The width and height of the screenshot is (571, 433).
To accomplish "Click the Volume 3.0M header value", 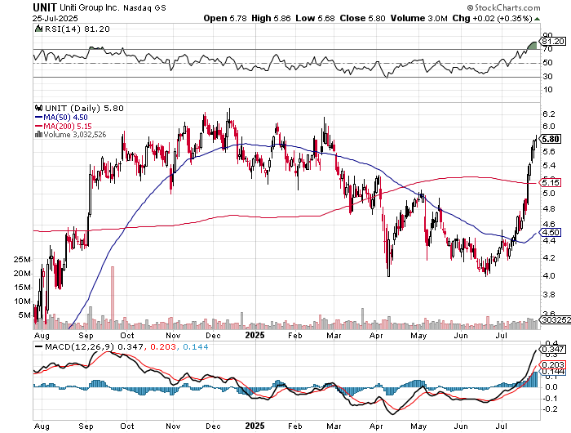I will [x=419, y=18].
